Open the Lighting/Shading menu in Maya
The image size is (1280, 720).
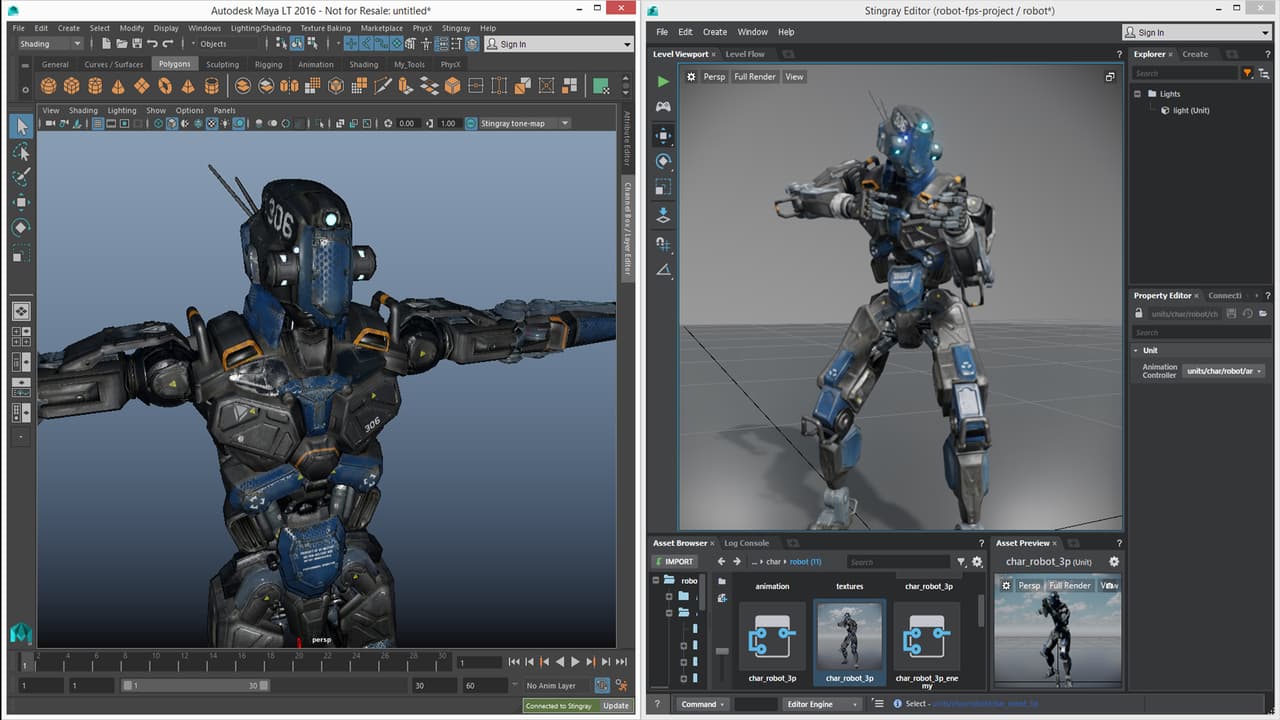click(x=261, y=28)
